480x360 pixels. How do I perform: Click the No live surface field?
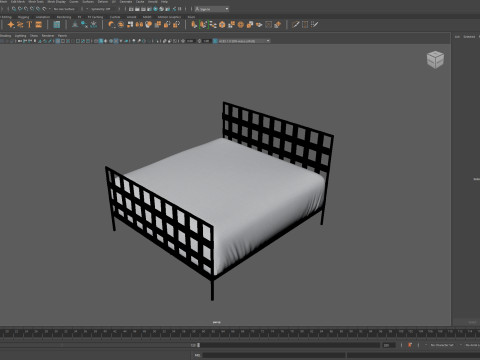coord(64,9)
